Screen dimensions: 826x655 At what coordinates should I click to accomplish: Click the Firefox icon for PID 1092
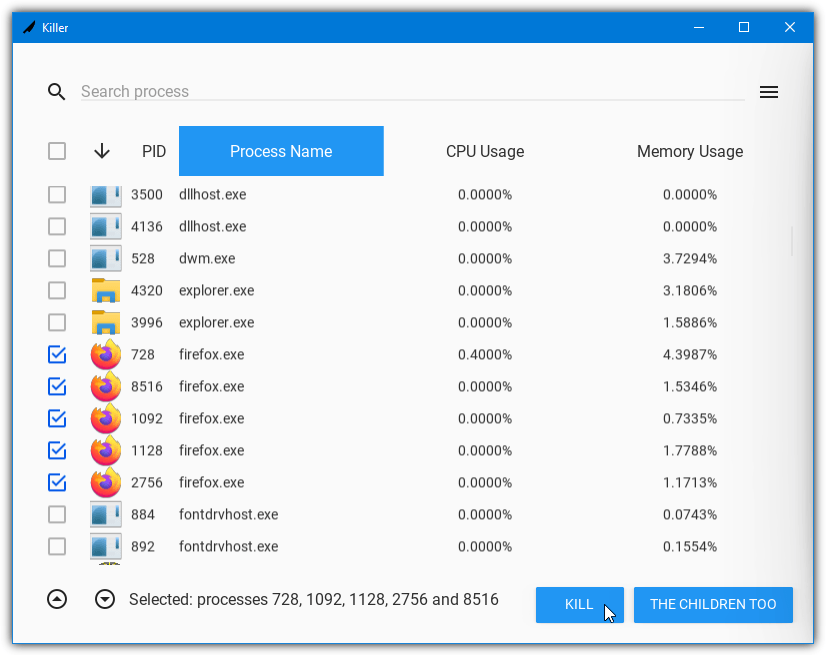[x=106, y=419]
